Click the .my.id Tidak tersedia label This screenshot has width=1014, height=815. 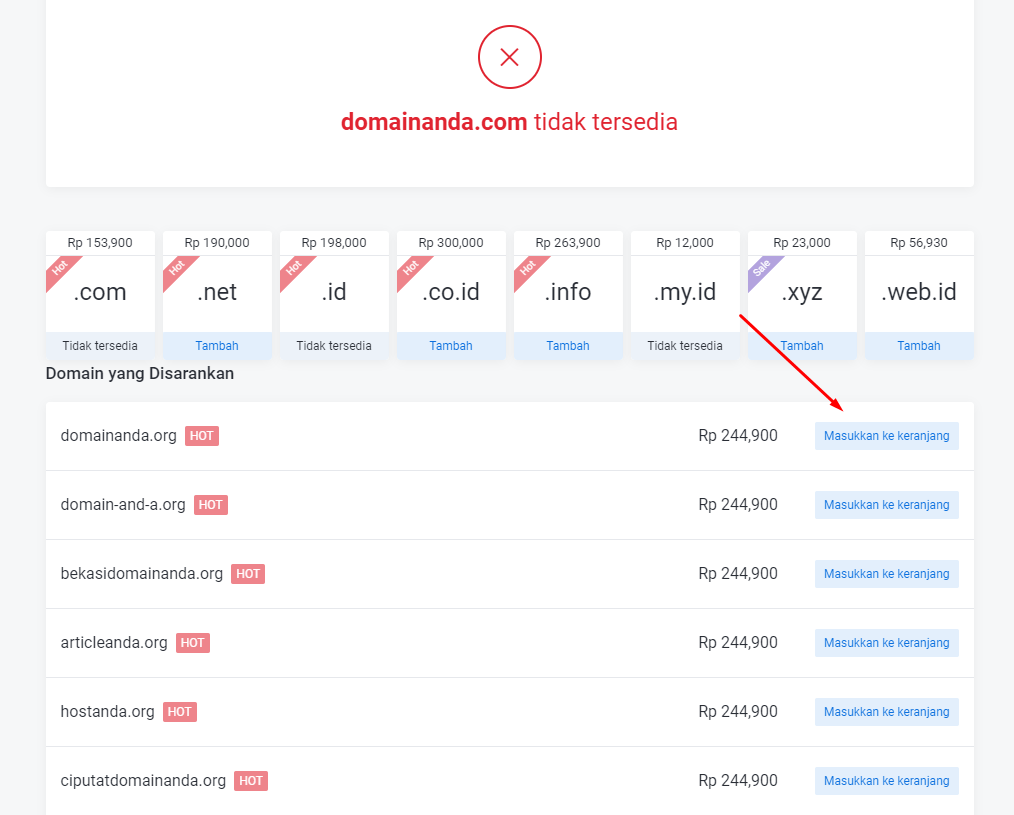tap(685, 346)
